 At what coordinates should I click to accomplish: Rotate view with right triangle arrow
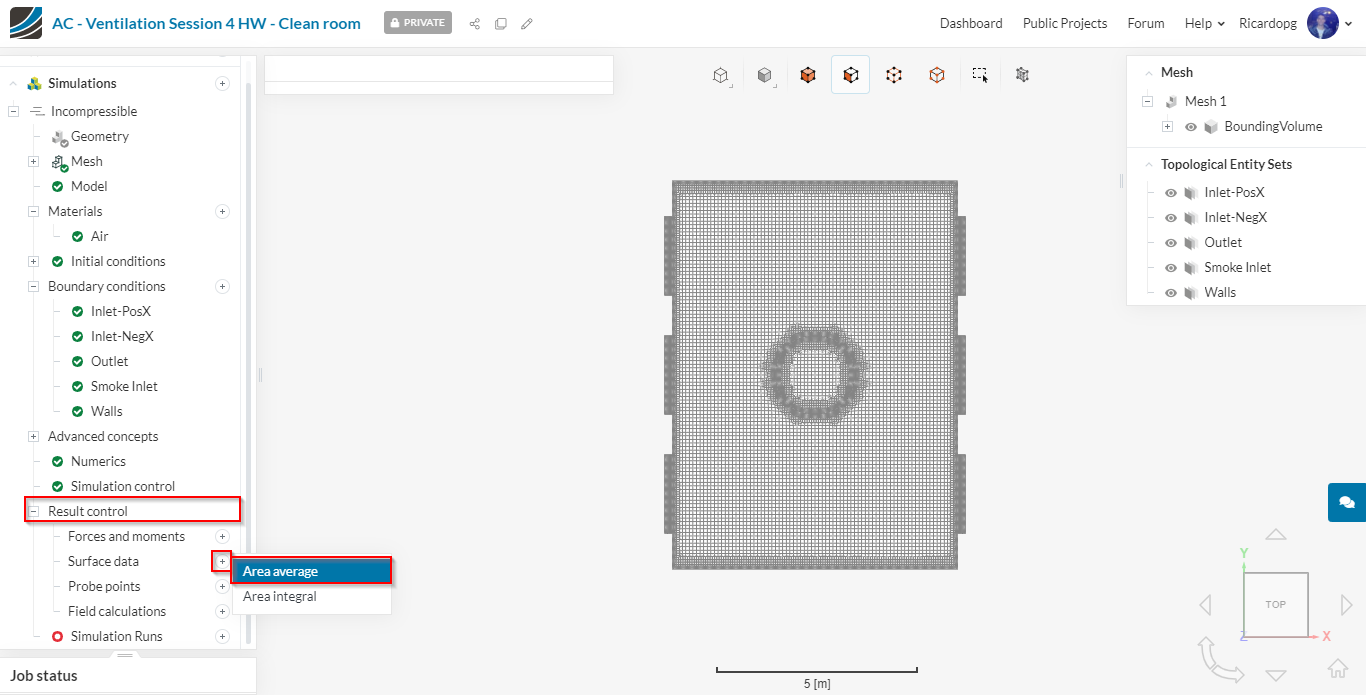[x=1346, y=604]
